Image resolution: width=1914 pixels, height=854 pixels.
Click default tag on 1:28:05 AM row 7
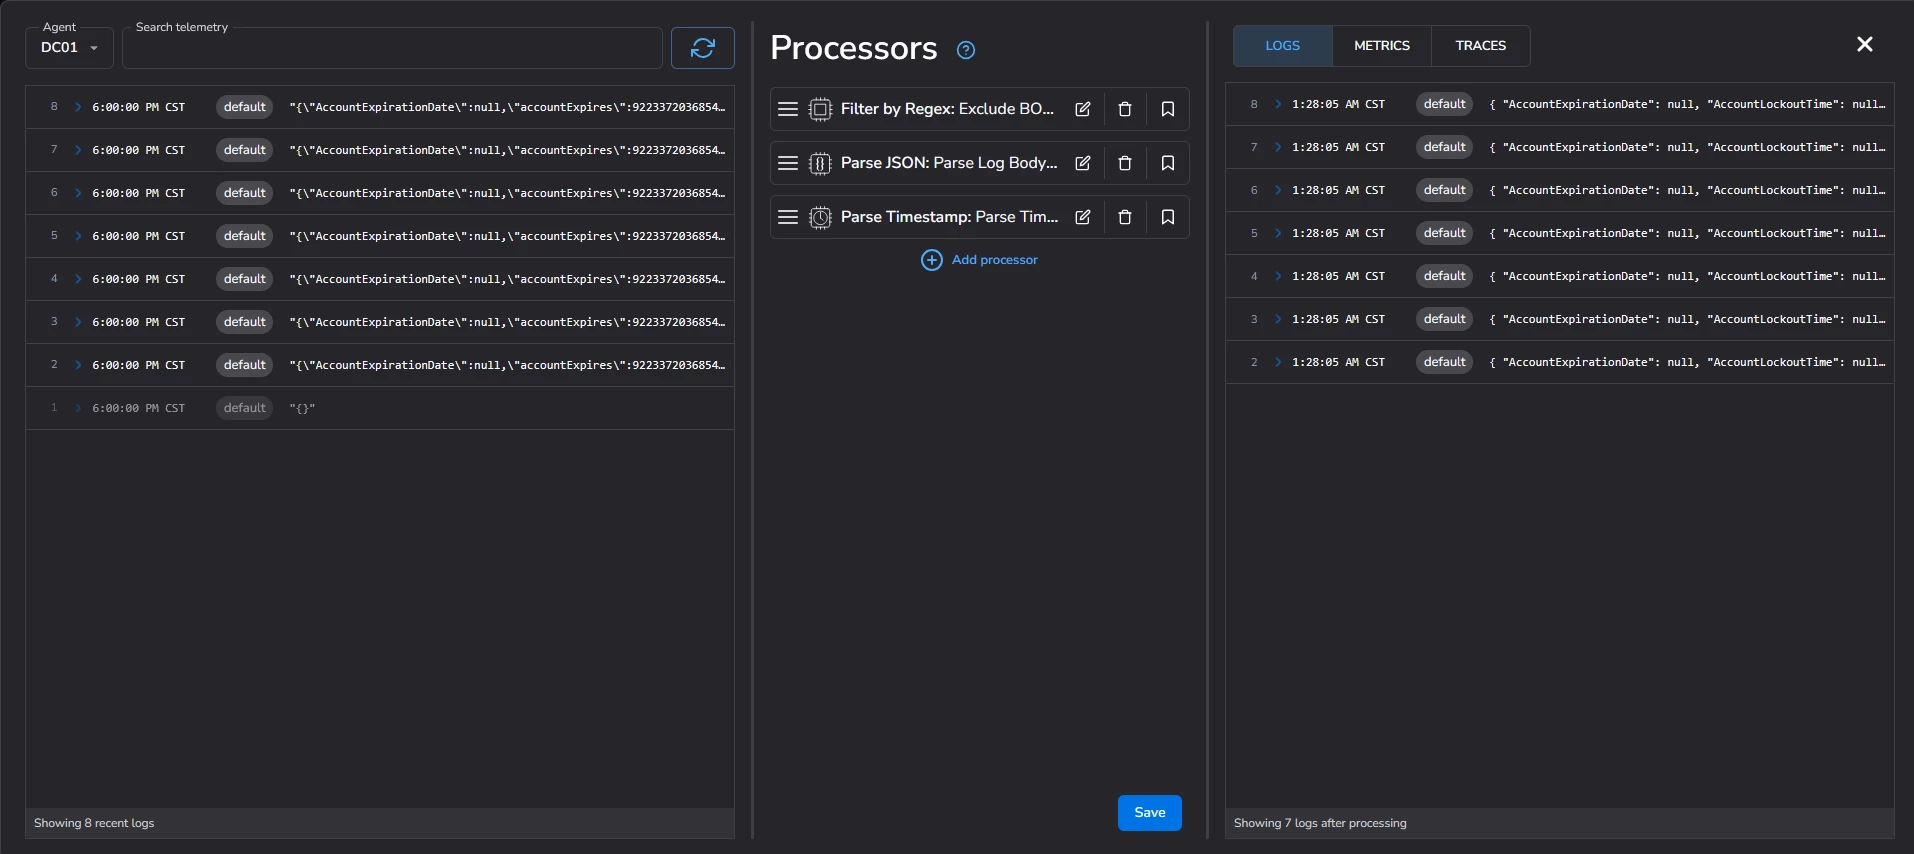(x=1445, y=147)
